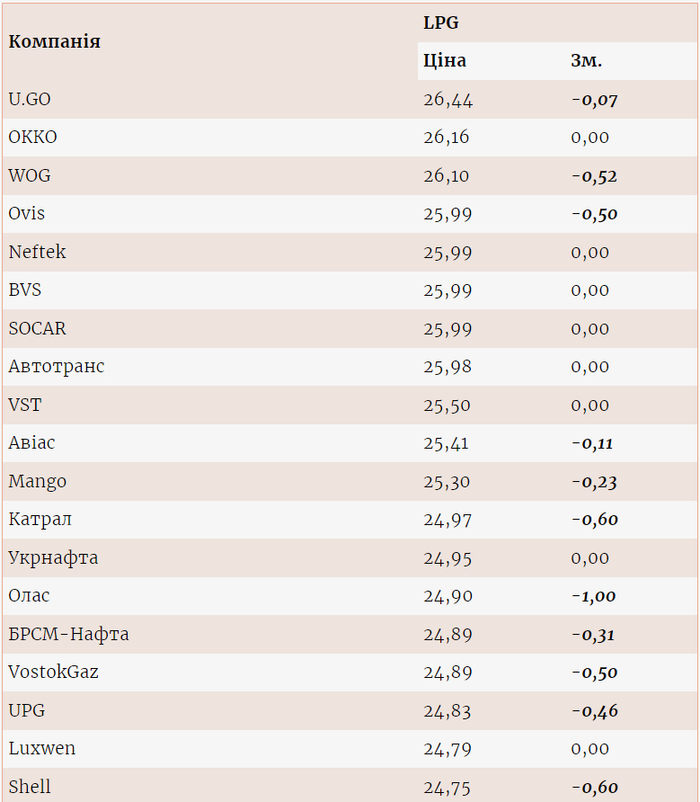This screenshot has height=802, width=700.
Task: Select the Shell company name
Action: [x=29, y=786]
